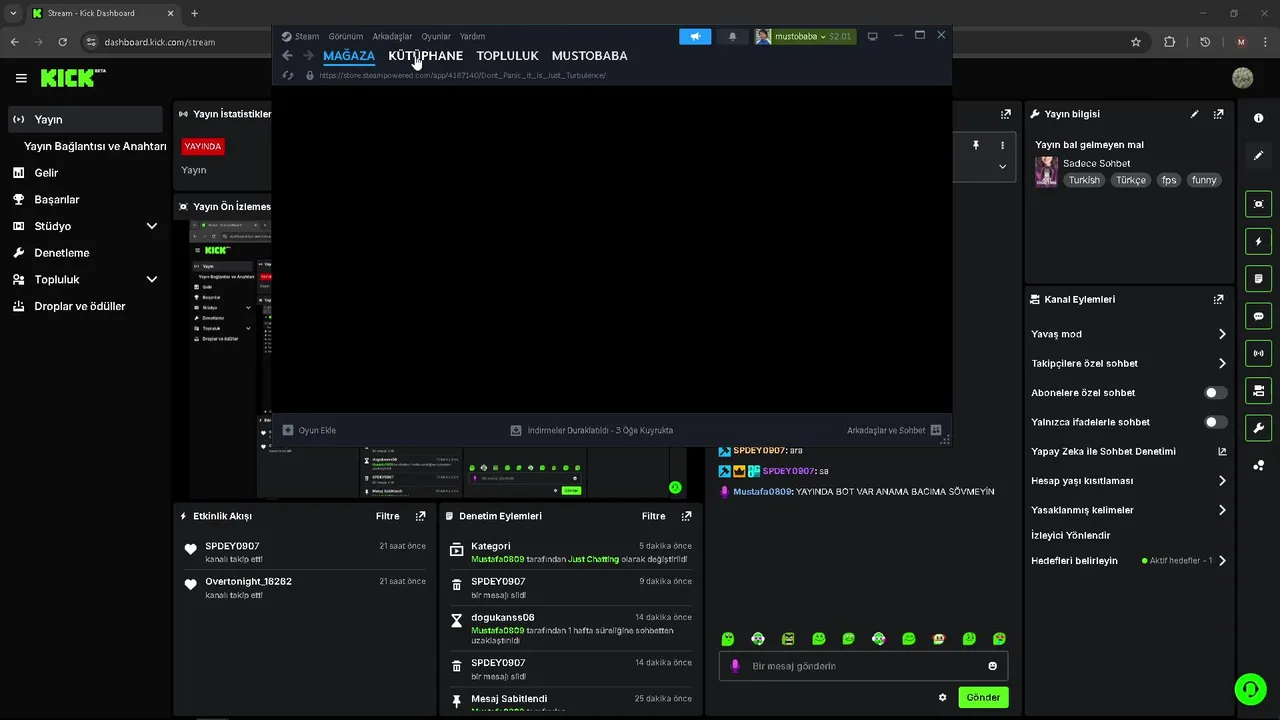Open Steam TOPLULUK tab
1280x720 pixels.
[x=507, y=56]
